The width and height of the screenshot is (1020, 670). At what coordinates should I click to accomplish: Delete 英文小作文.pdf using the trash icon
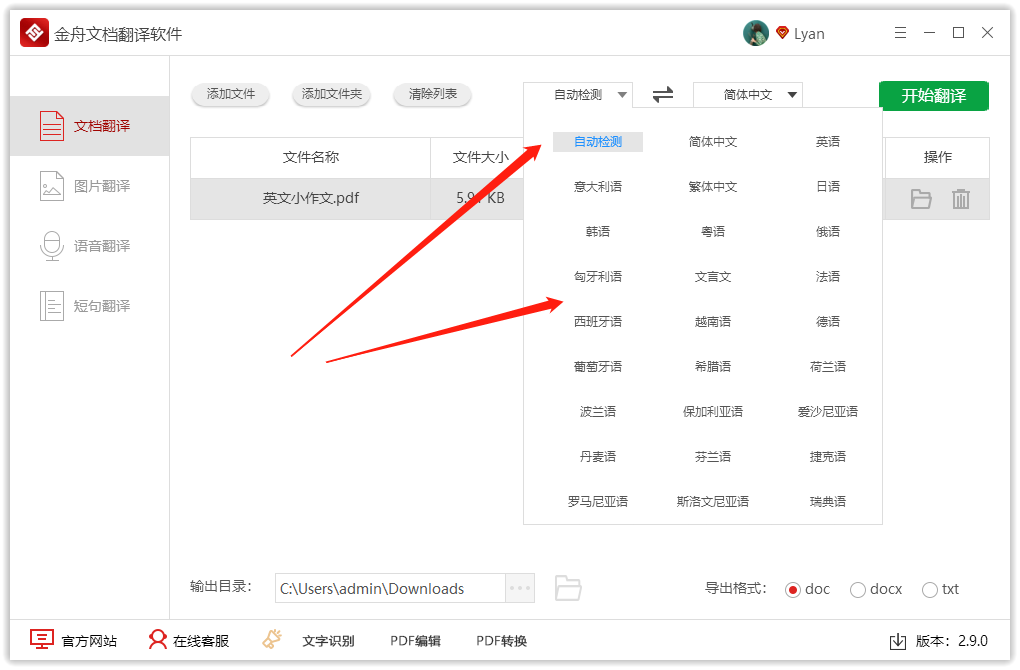tap(961, 199)
